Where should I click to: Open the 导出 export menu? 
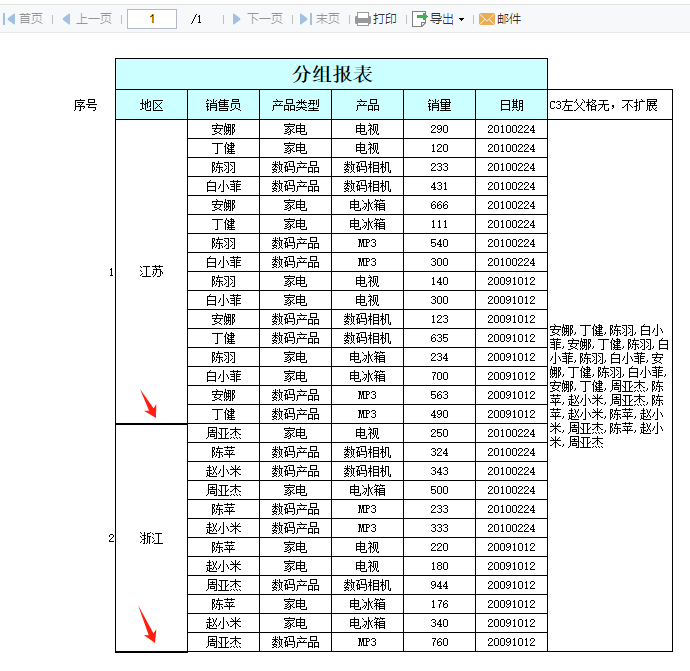pyautogui.click(x=441, y=19)
